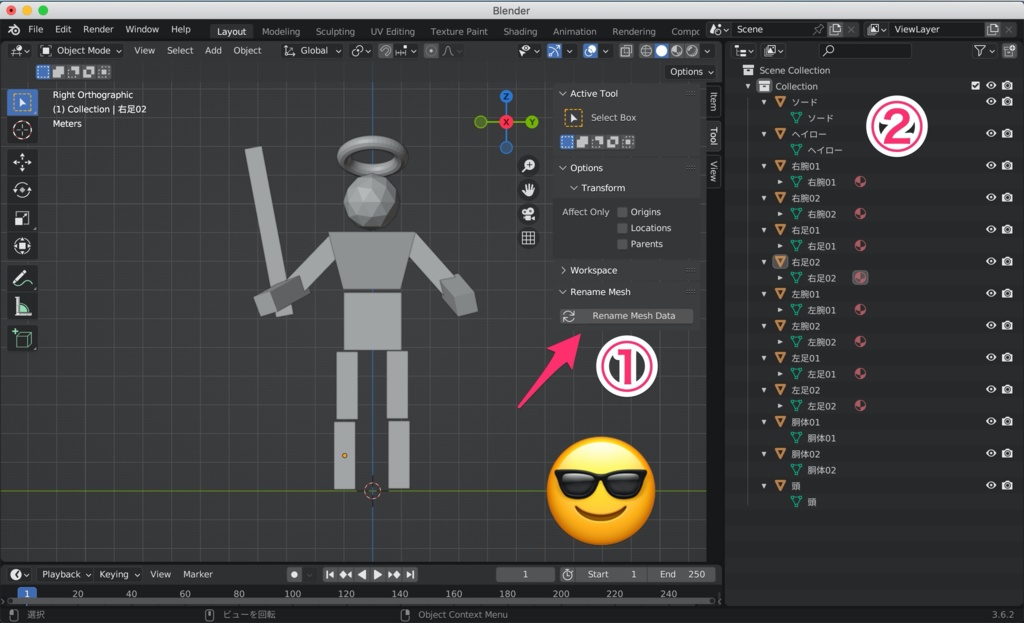Screen dimensions: 1024x623
Task: Enable the Origins checkbox
Action: pos(622,212)
